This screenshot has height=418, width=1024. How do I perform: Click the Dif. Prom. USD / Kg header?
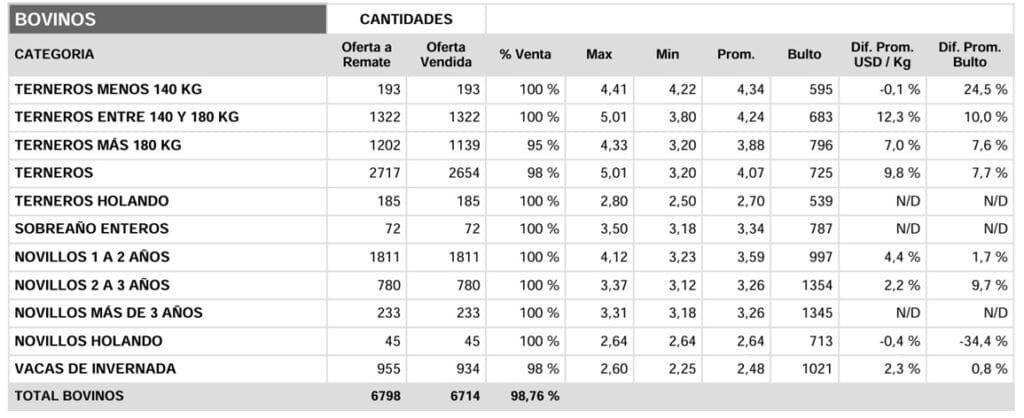(x=881, y=54)
